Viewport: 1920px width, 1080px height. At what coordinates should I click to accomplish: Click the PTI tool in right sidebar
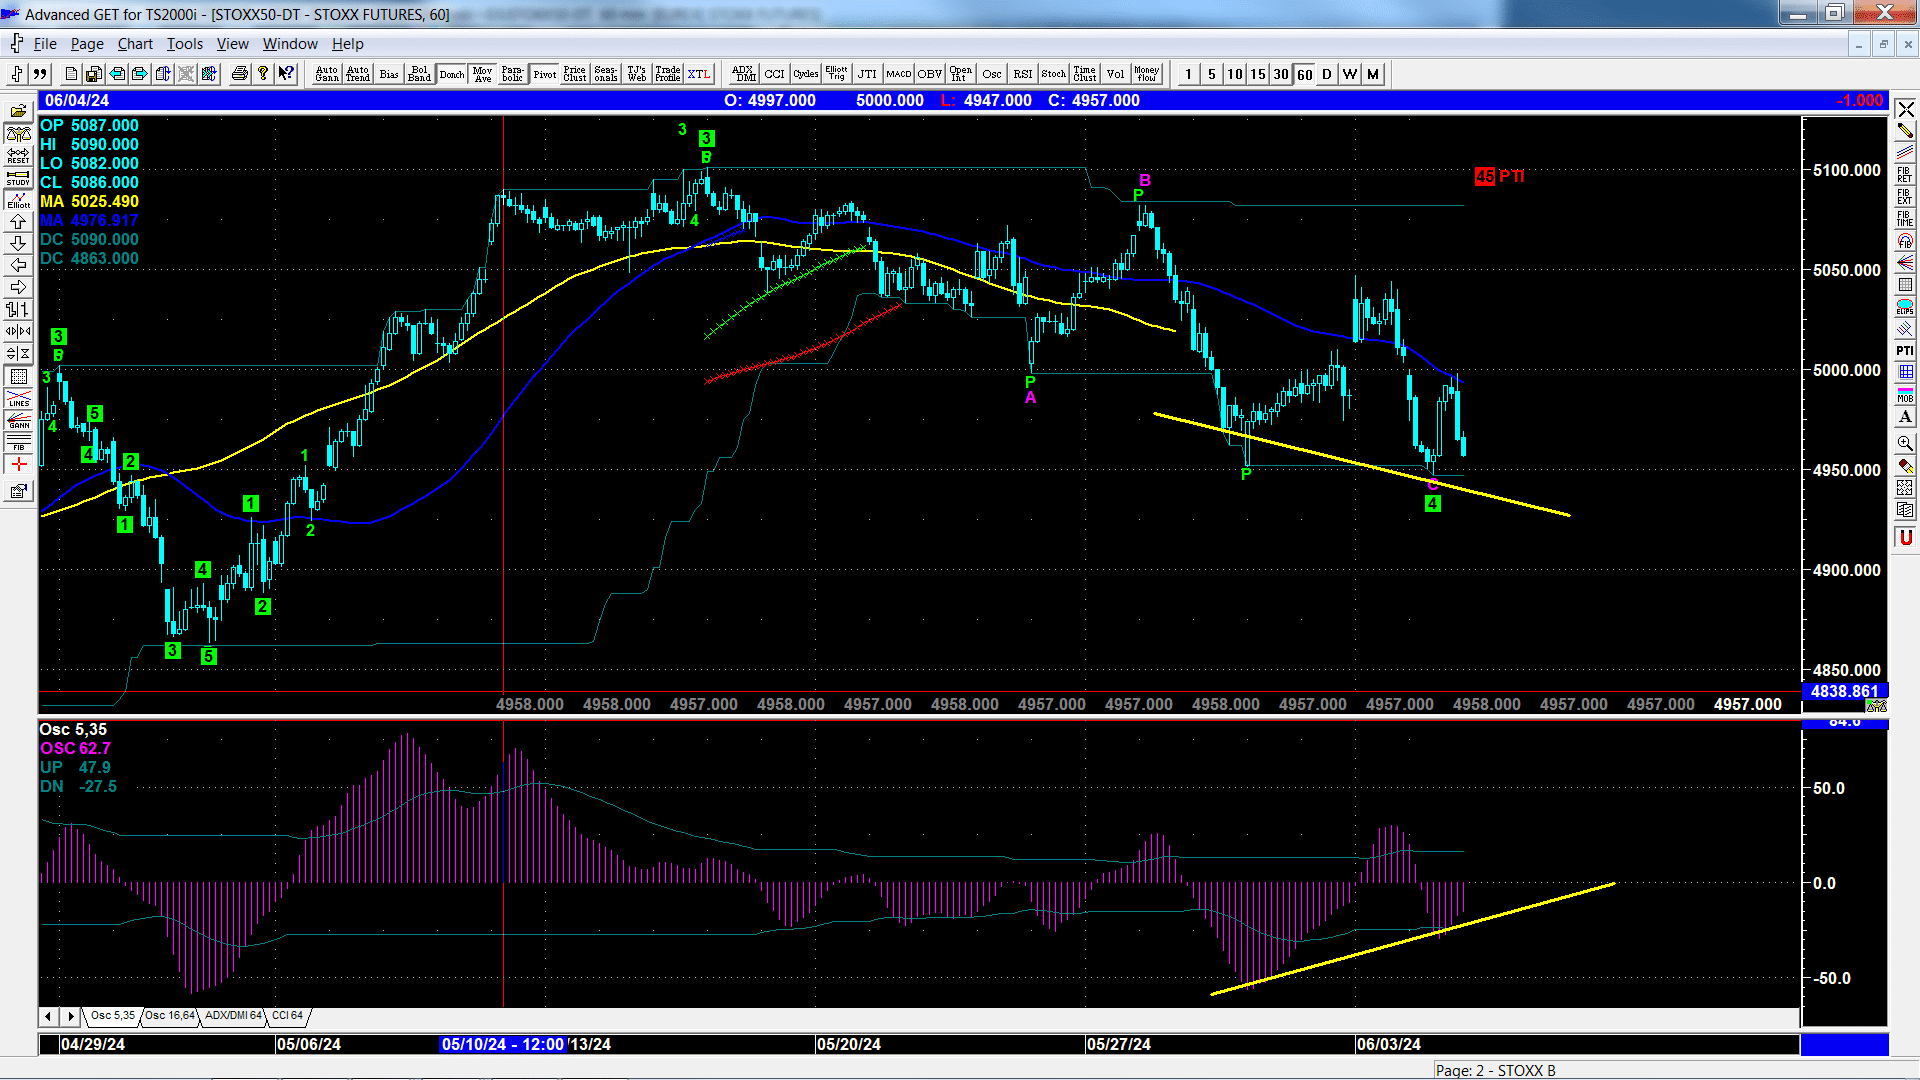1905,351
